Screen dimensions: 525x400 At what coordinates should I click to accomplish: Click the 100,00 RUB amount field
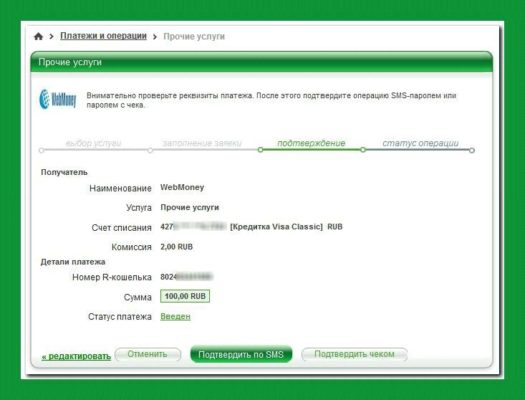(185, 296)
